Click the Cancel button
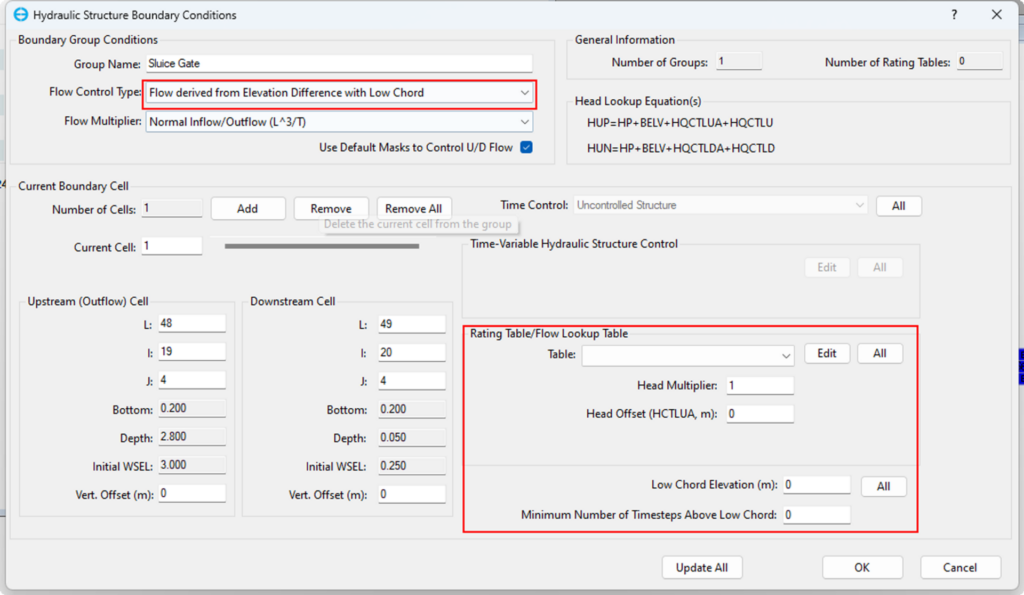The width and height of the screenshot is (1024, 595). coord(960,567)
